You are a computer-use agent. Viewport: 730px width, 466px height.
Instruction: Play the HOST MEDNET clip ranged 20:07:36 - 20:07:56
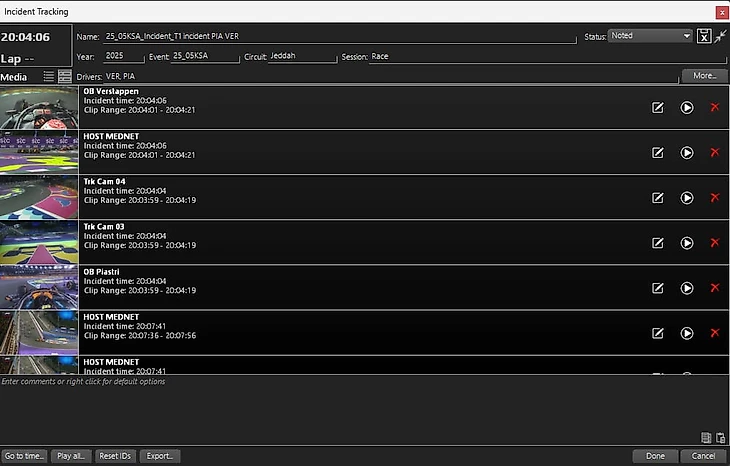pyautogui.click(x=687, y=333)
